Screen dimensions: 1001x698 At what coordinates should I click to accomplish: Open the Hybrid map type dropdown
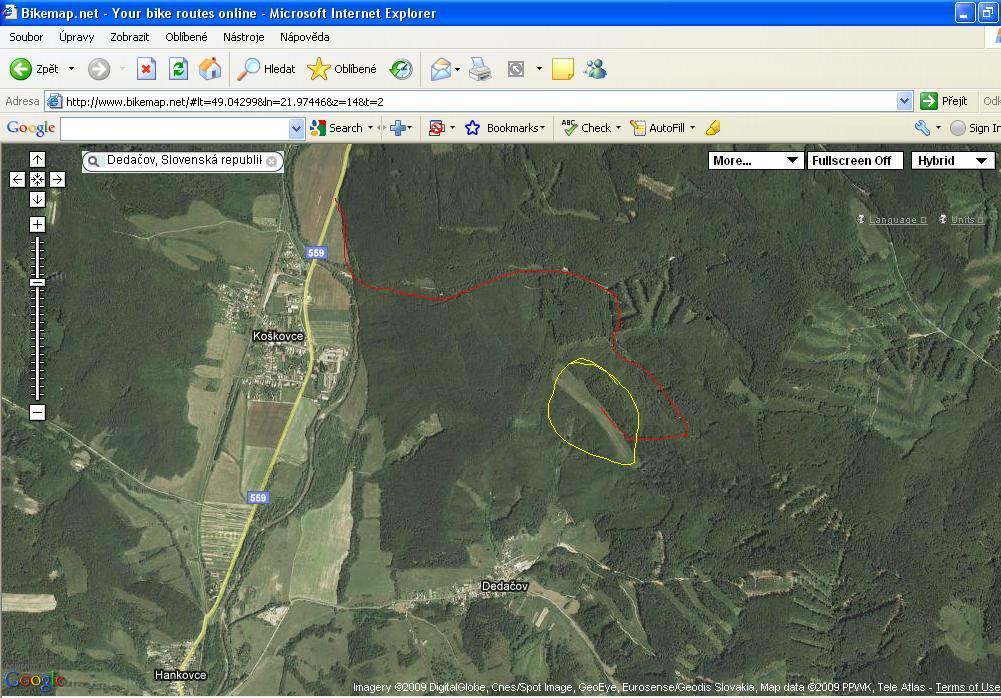(952, 160)
